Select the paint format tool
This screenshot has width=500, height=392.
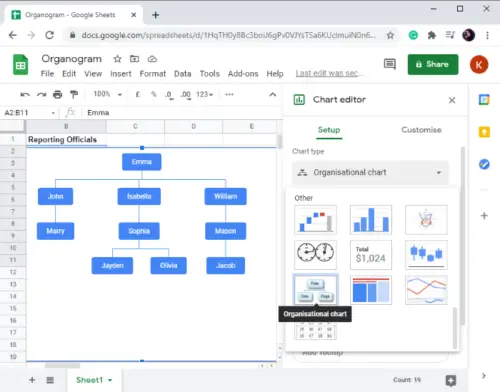tap(74, 95)
